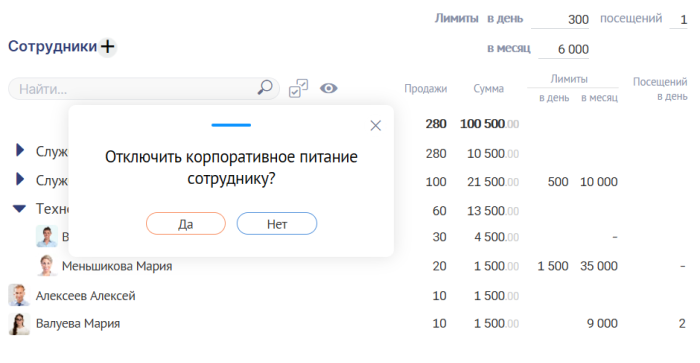The width and height of the screenshot is (700, 363).
Task: Click the Продажи column header
Action: click(x=425, y=89)
